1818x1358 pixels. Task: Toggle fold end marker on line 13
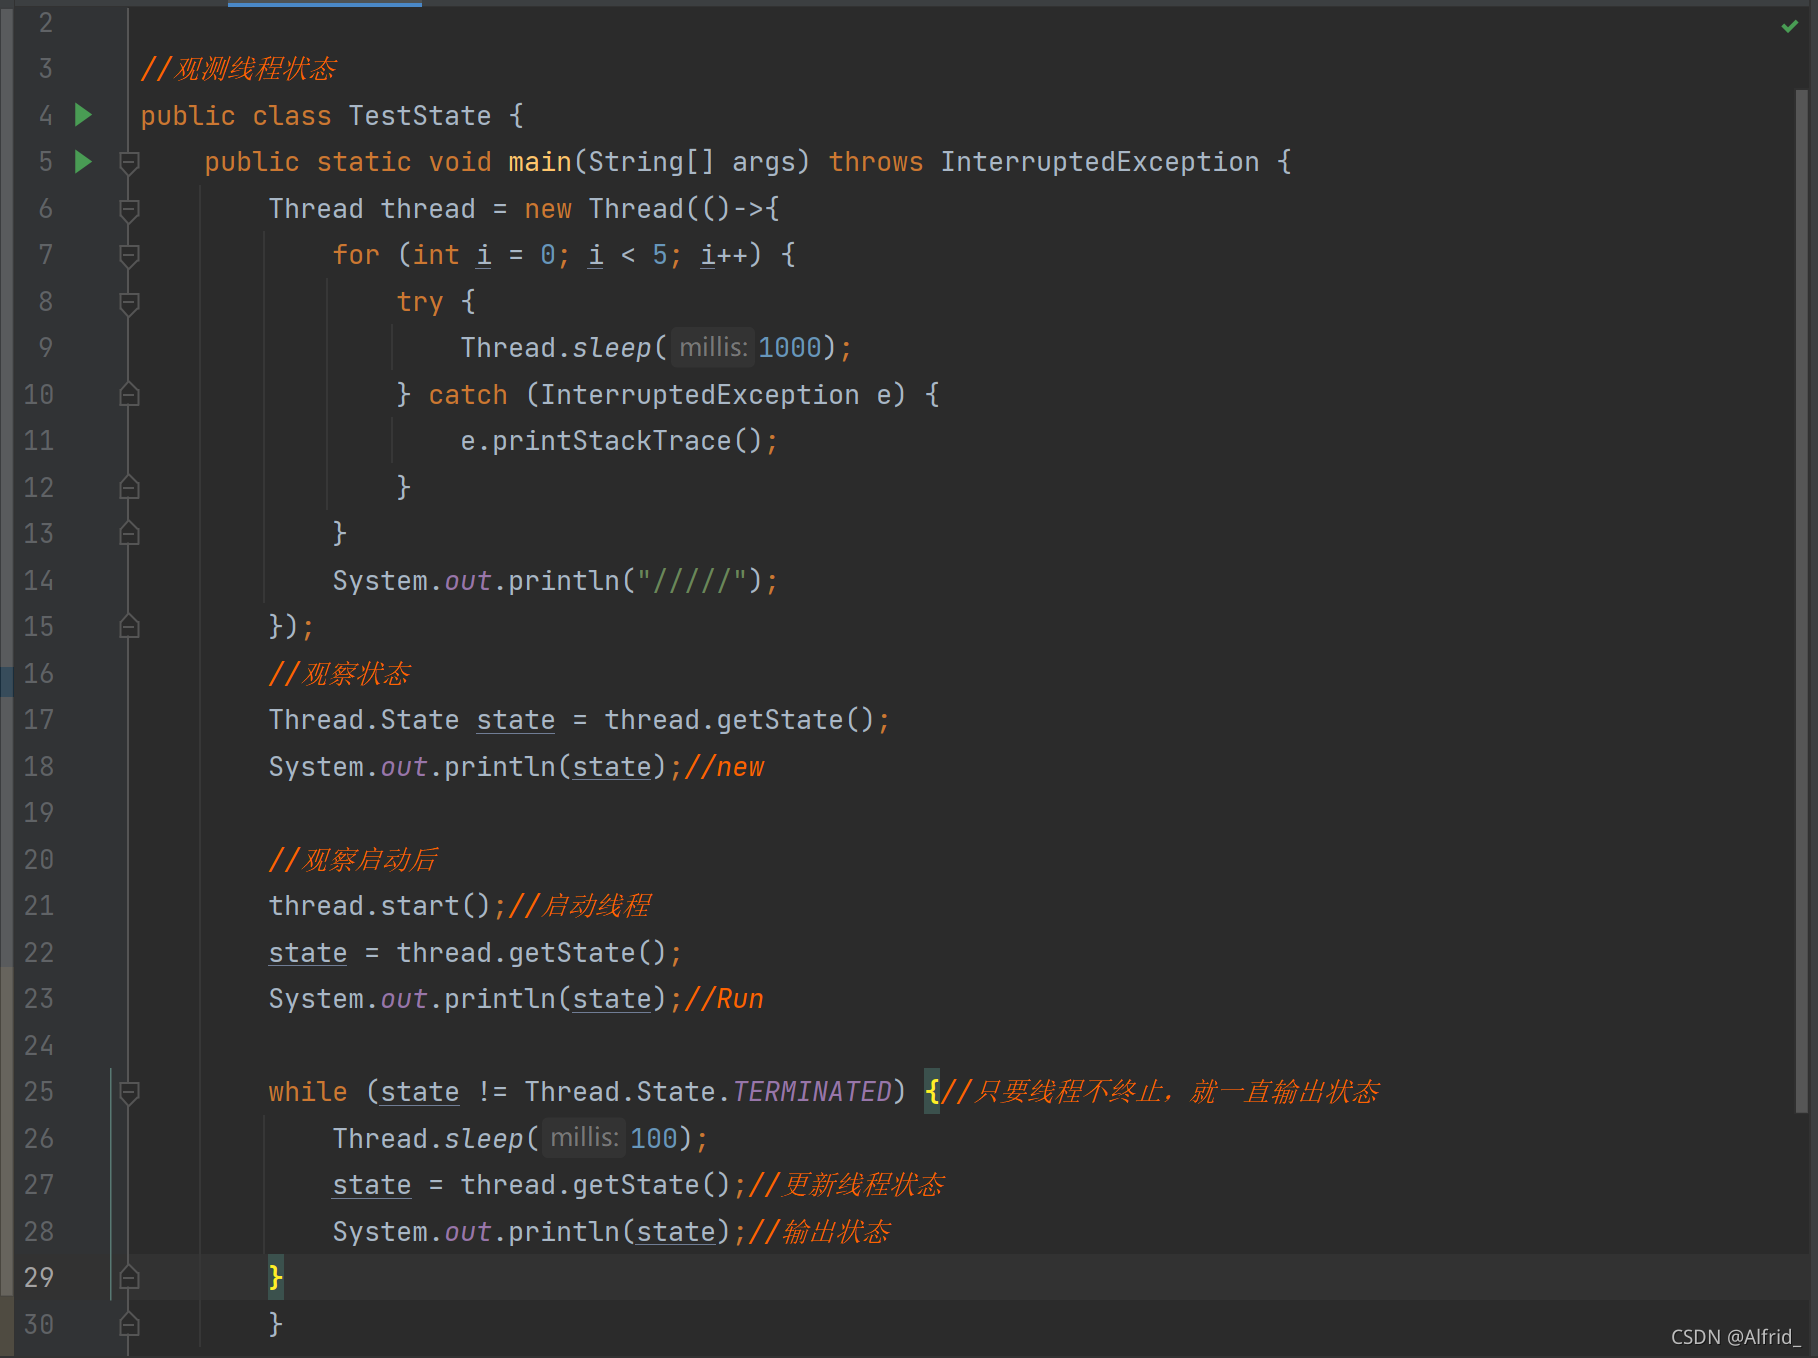[x=129, y=533]
